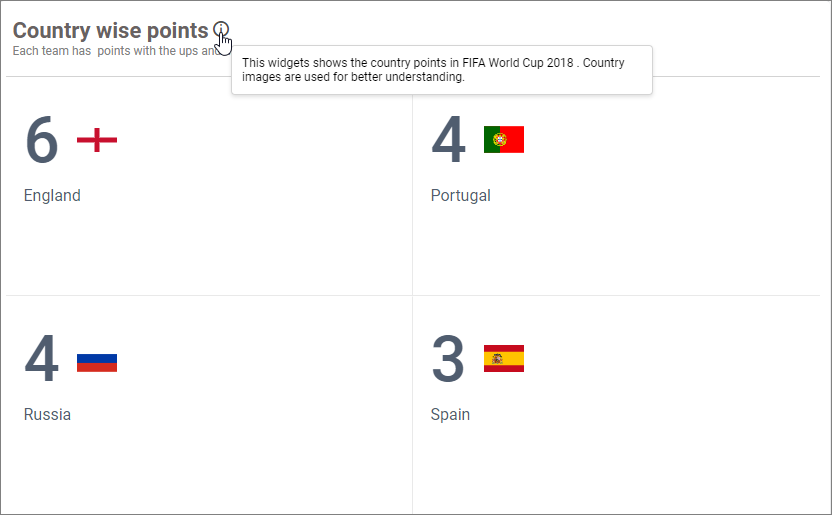The width and height of the screenshot is (832, 515).
Task: Select the England country label
Action: [52, 196]
